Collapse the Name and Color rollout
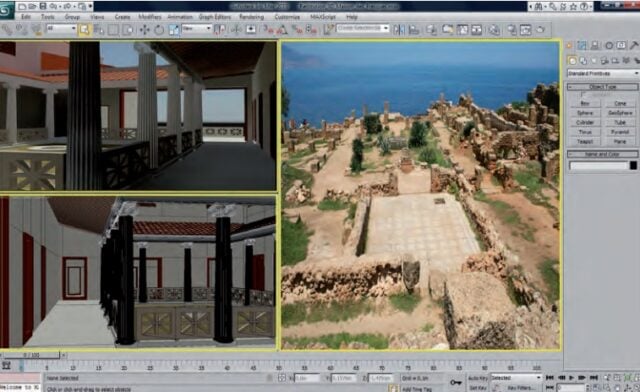640x392 pixels. tap(602, 154)
